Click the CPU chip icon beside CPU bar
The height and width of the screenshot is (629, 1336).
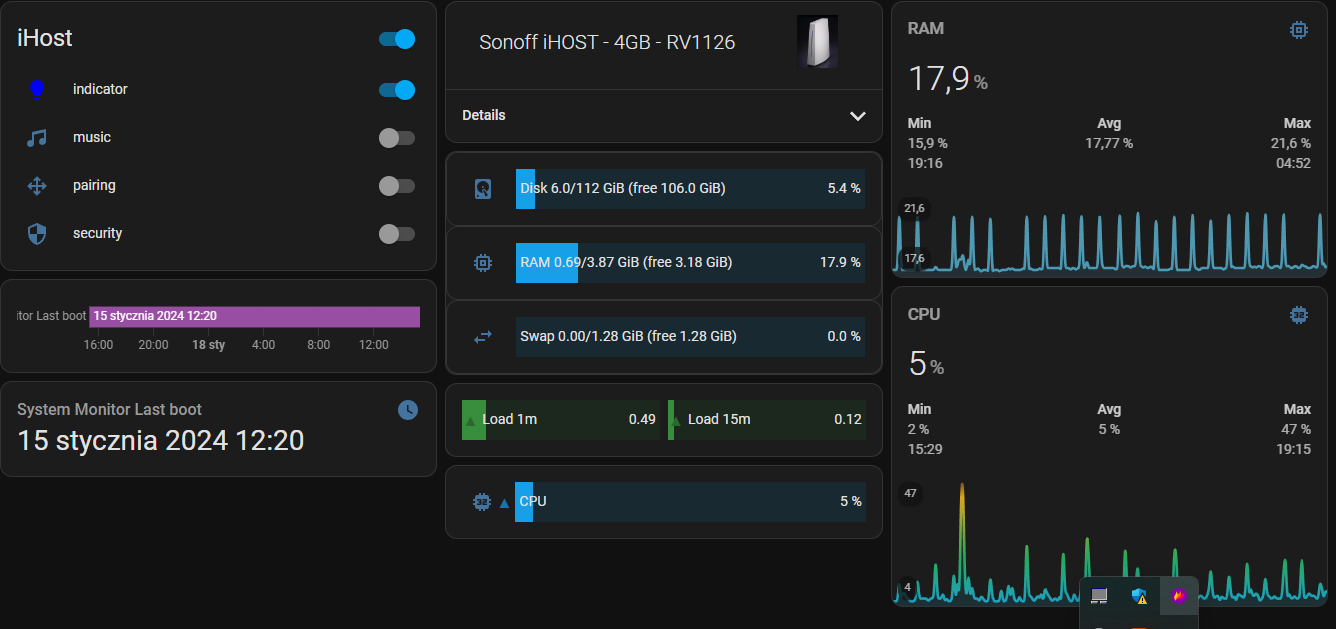point(482,501)
